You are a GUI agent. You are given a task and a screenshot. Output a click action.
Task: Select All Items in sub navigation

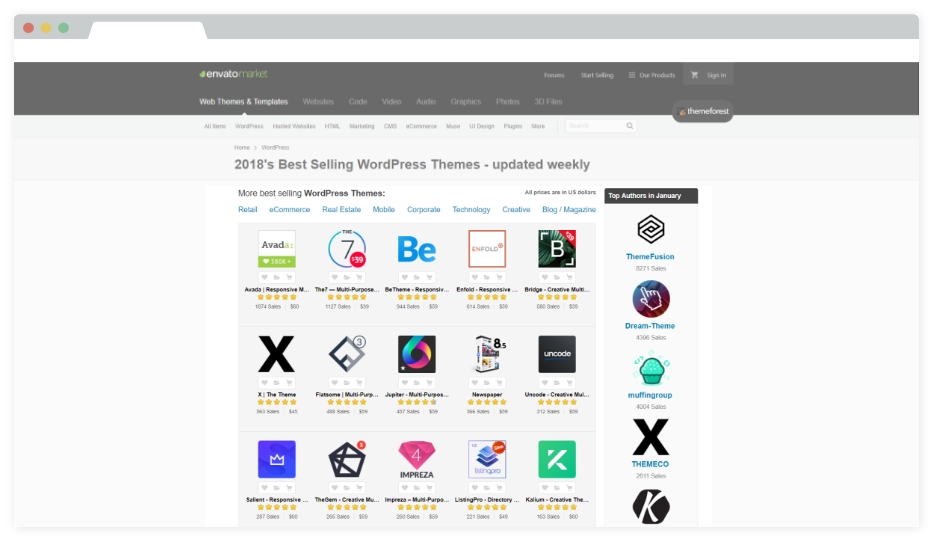[215, 126]
